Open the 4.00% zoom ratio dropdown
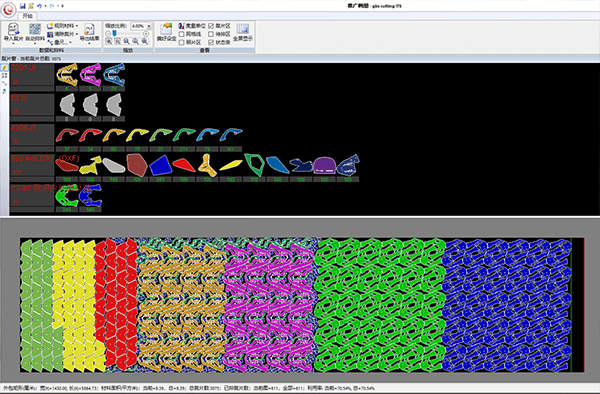600x394 pixels. (149, 26)
